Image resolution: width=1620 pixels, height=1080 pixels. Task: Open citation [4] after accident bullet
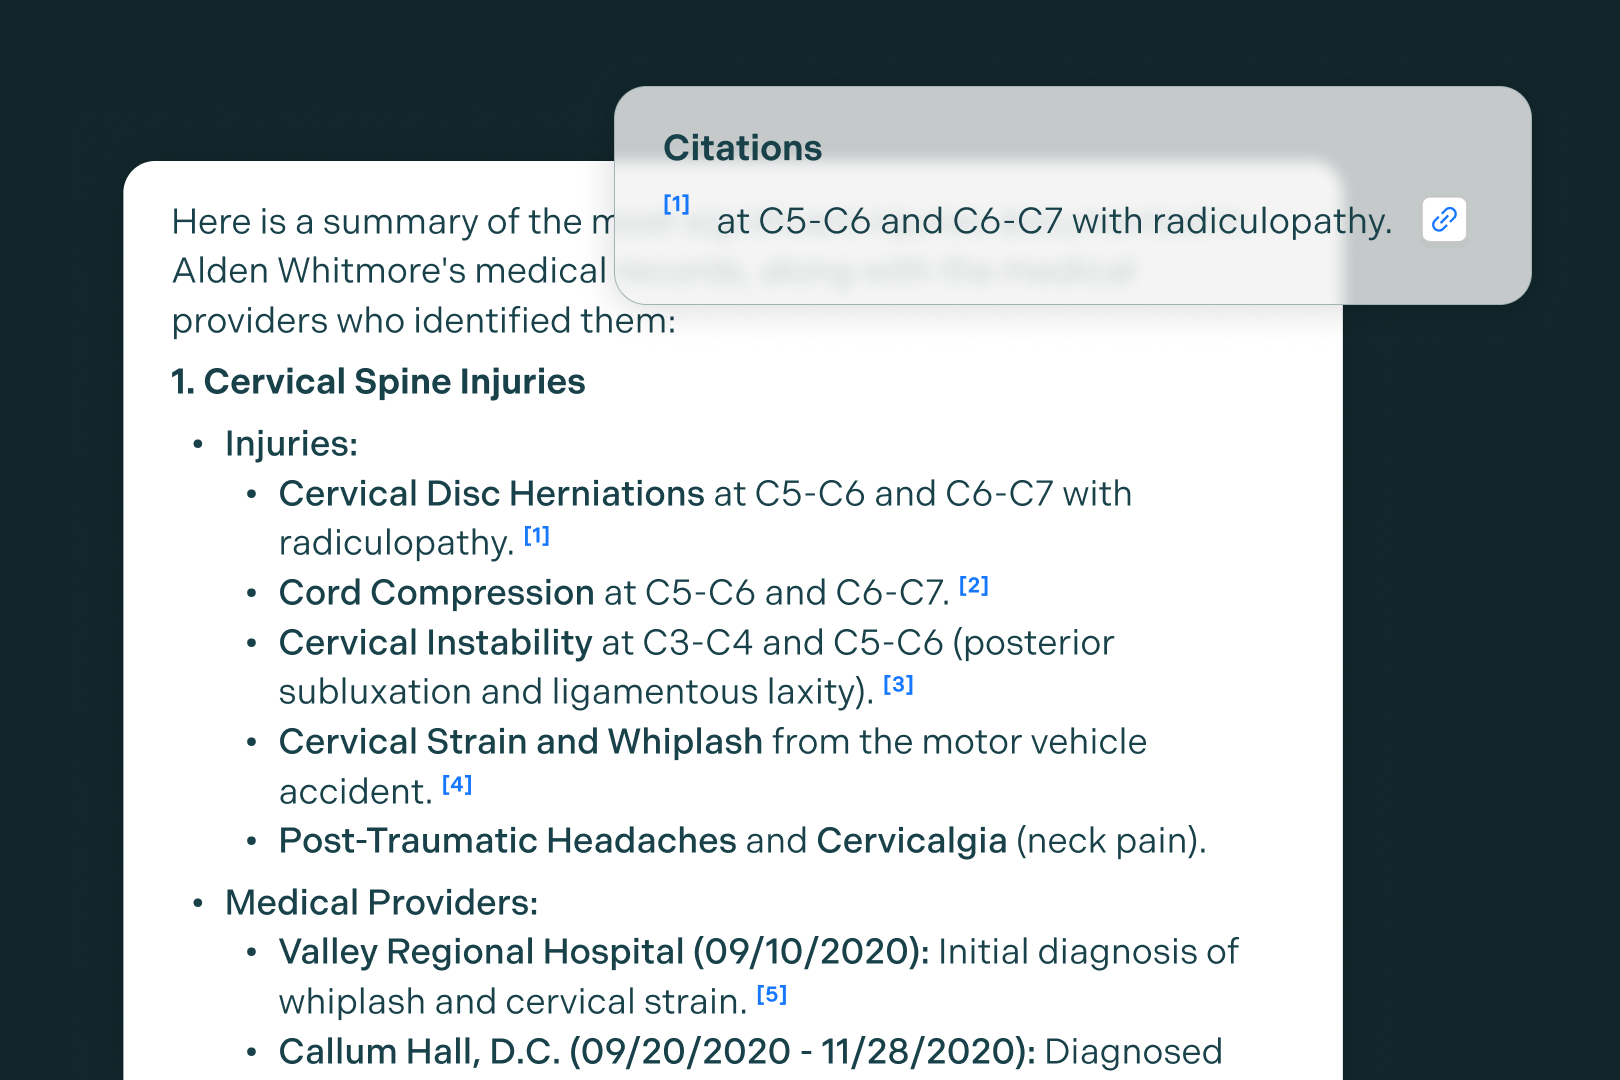tap(457, 785)
